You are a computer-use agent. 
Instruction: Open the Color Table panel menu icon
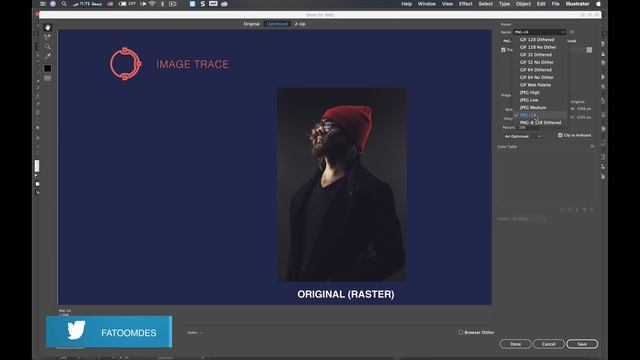coord(592,147)
